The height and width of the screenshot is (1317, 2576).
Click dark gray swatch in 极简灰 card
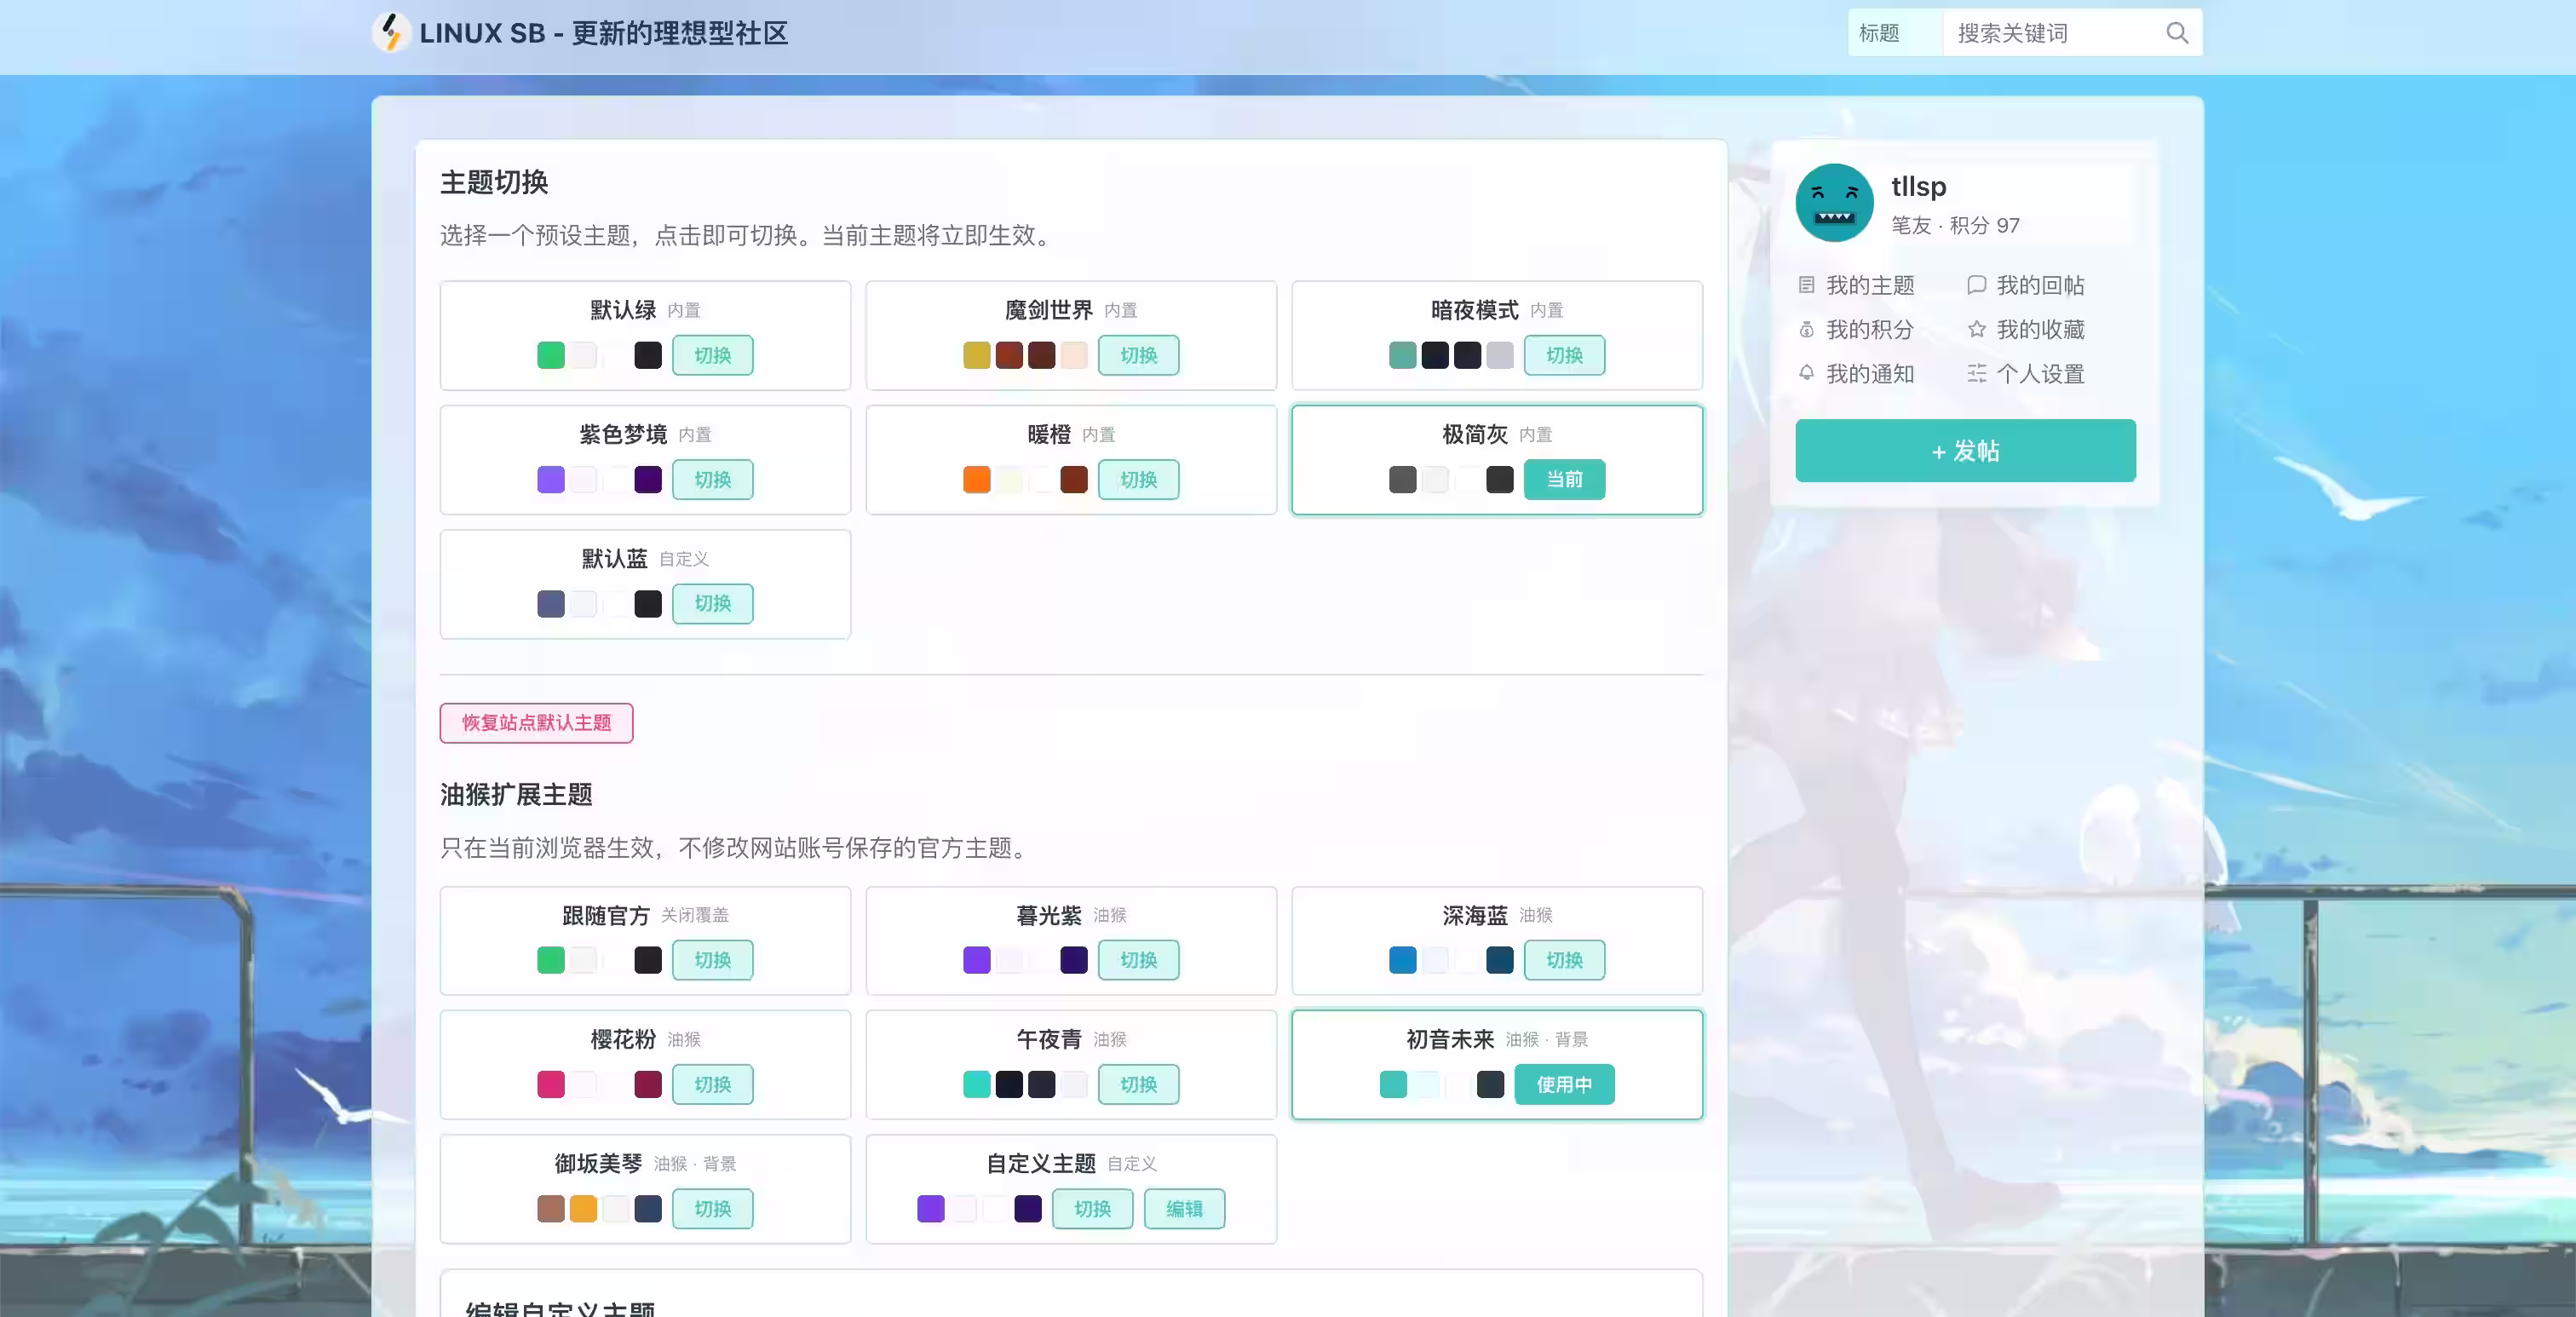(1402, 479)
